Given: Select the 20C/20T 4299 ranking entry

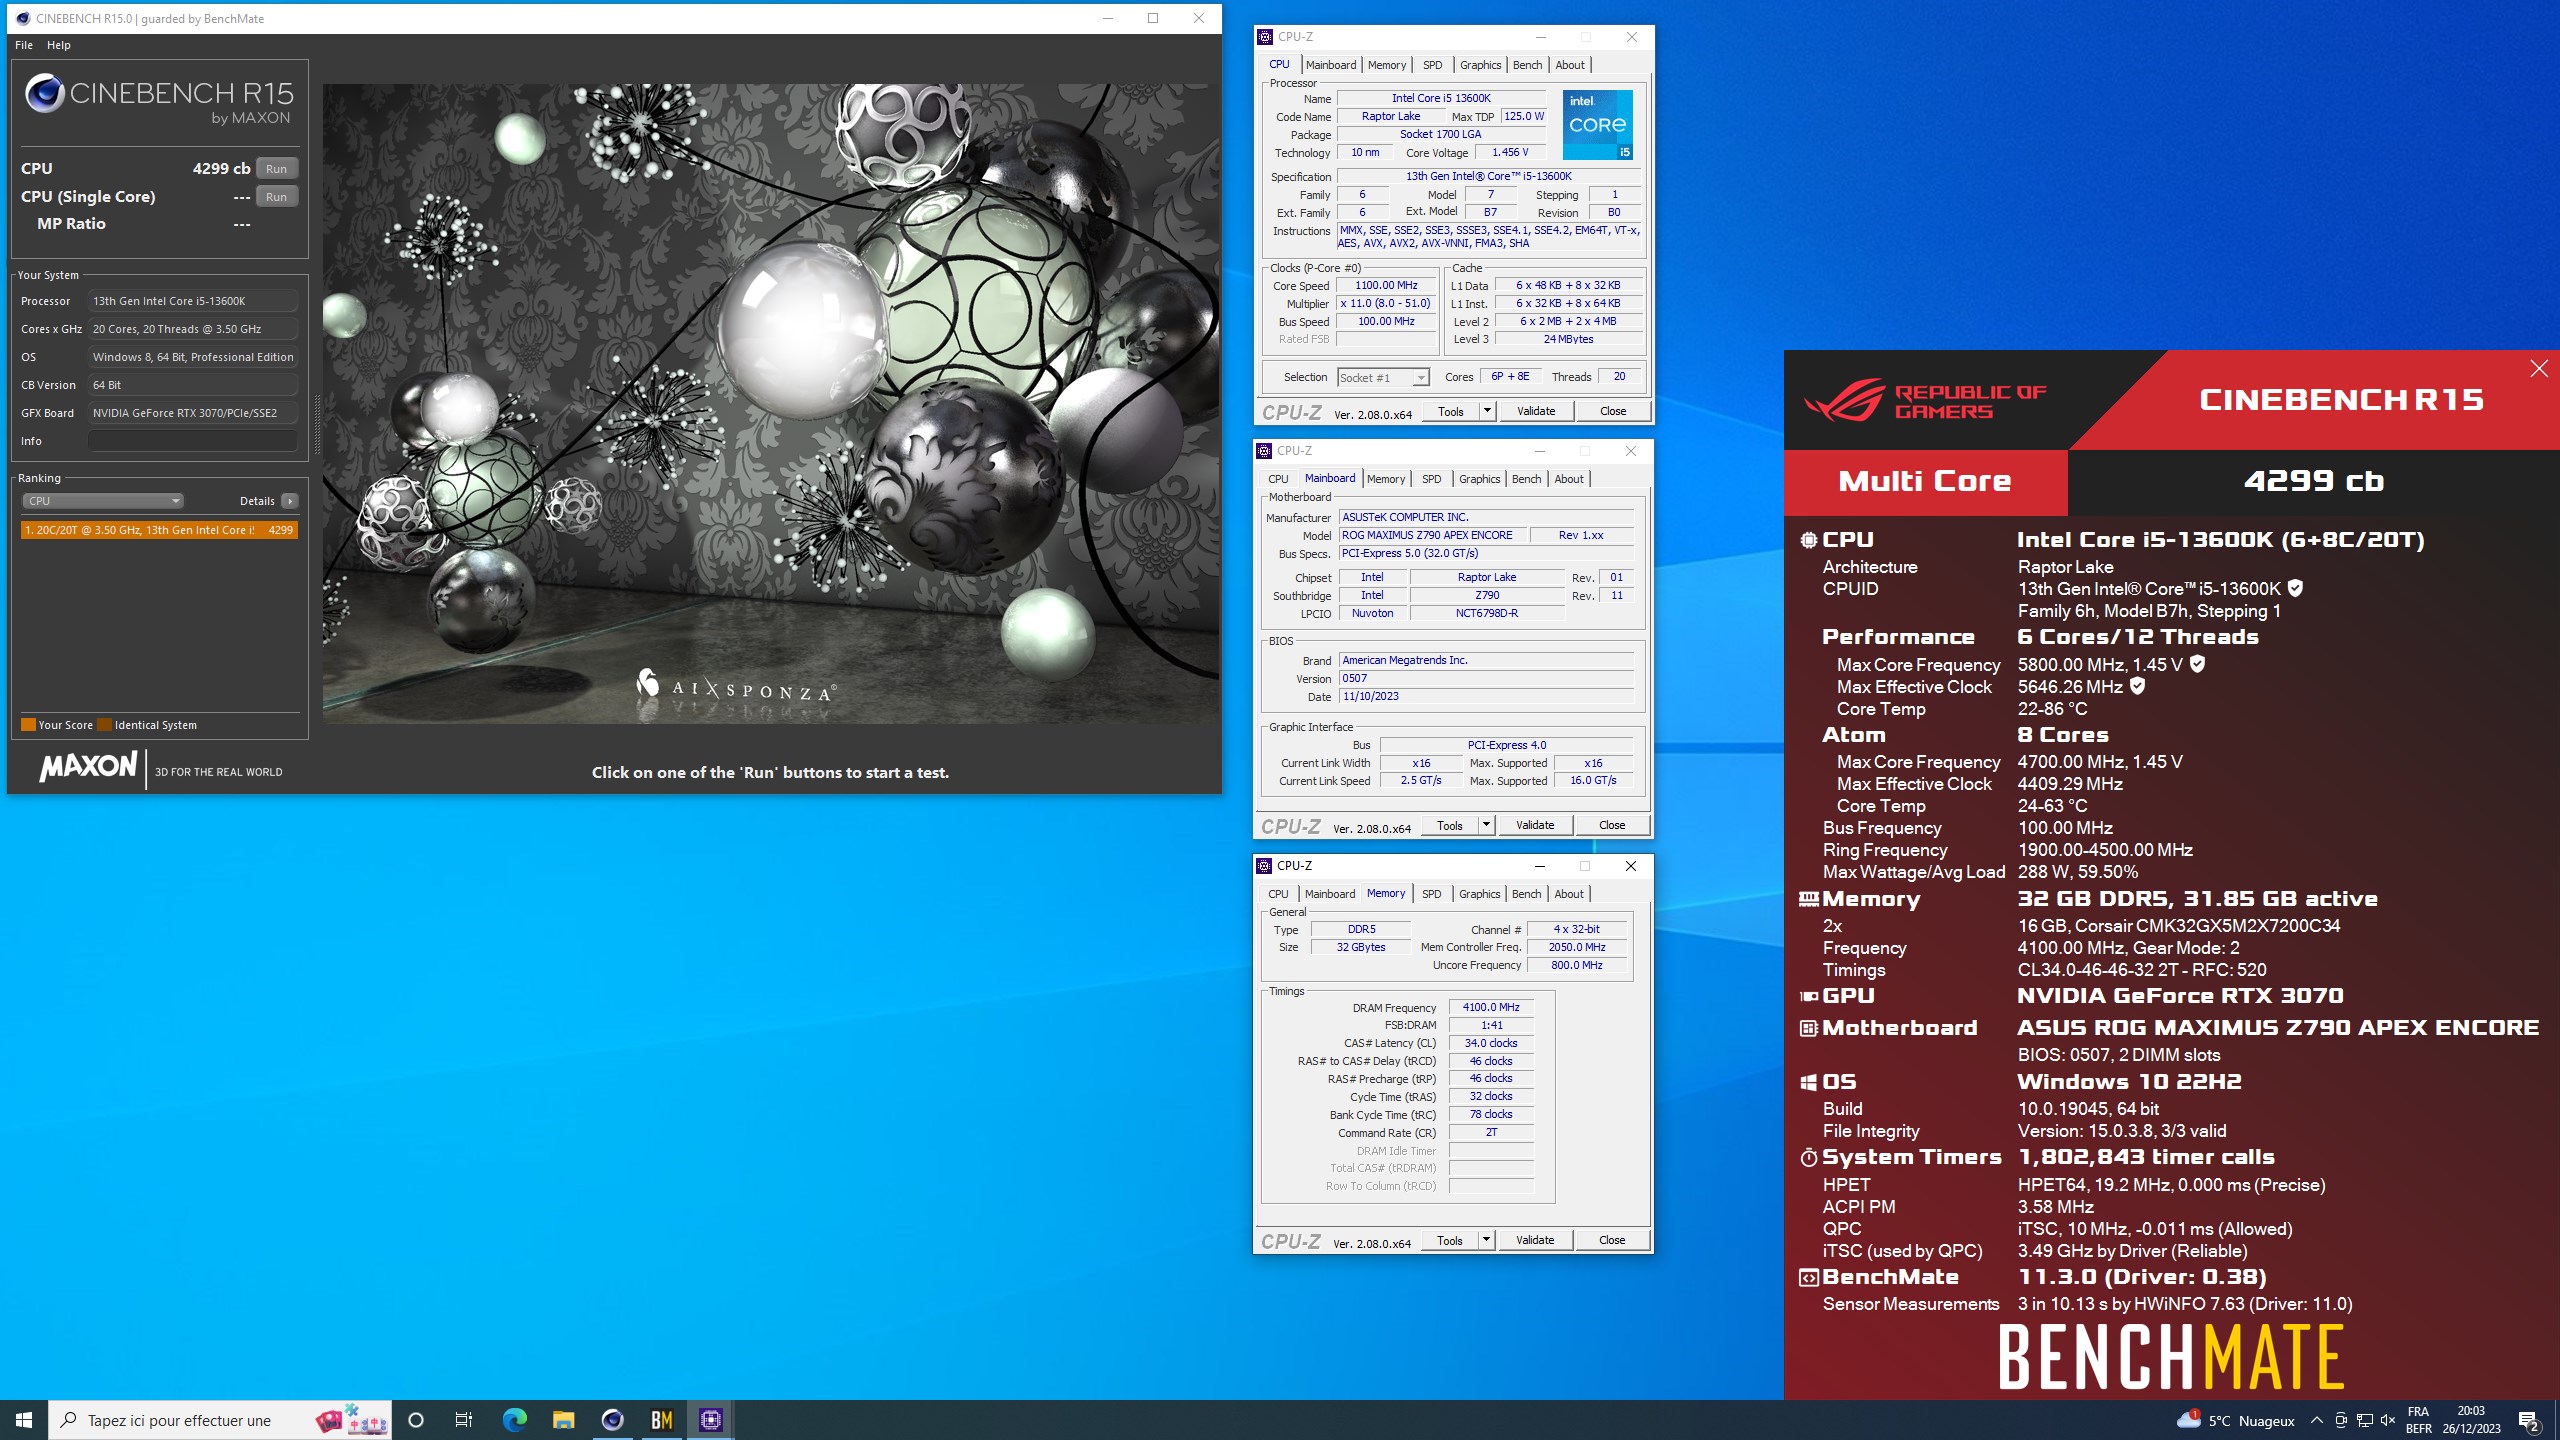Looking at the screenshot, I should 159,530.
